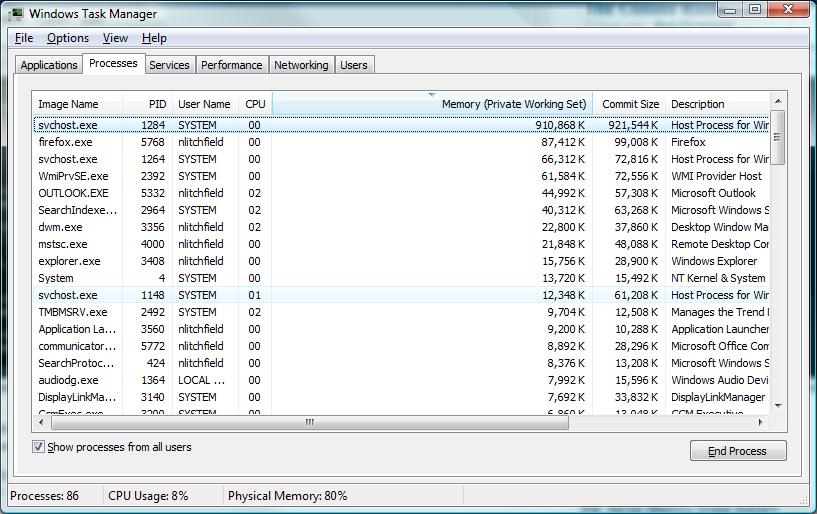The width and height of the screenshot is (817, 514).
Task: Click the horizontal scrollbar right arrow
Action: coord(763,422)
